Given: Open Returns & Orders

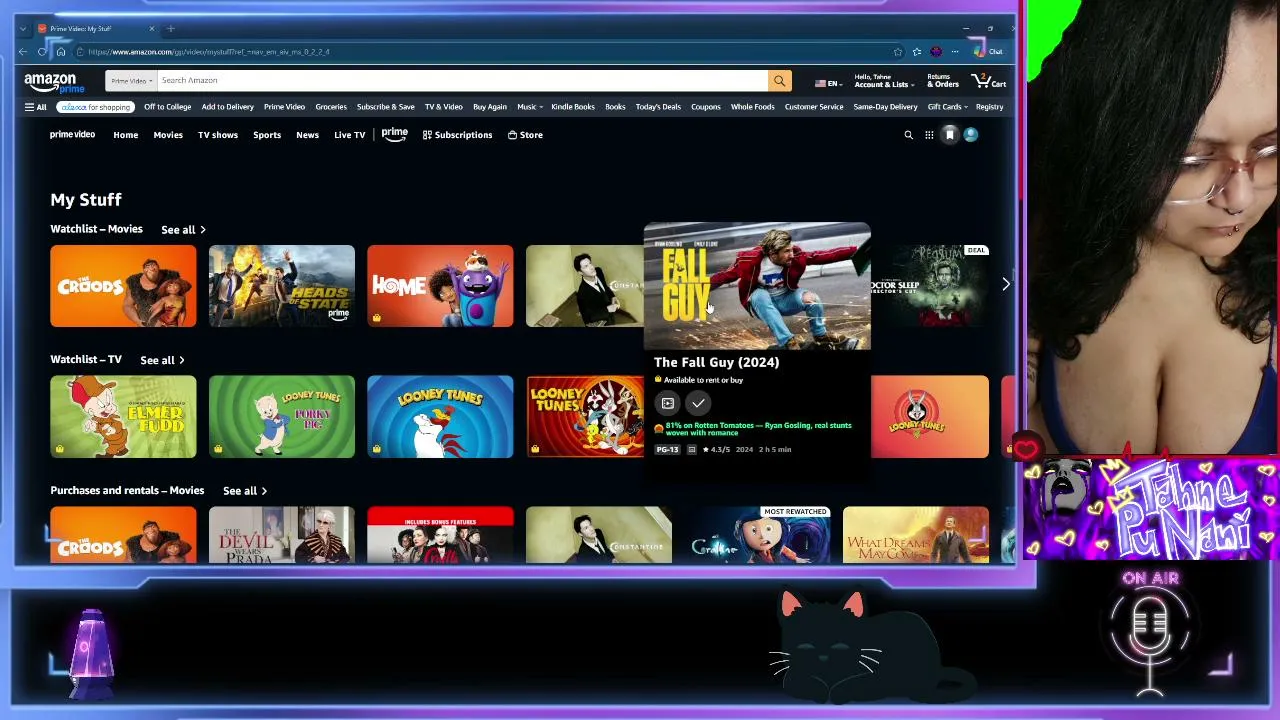Looking at the screenshot, I should 943,81.
